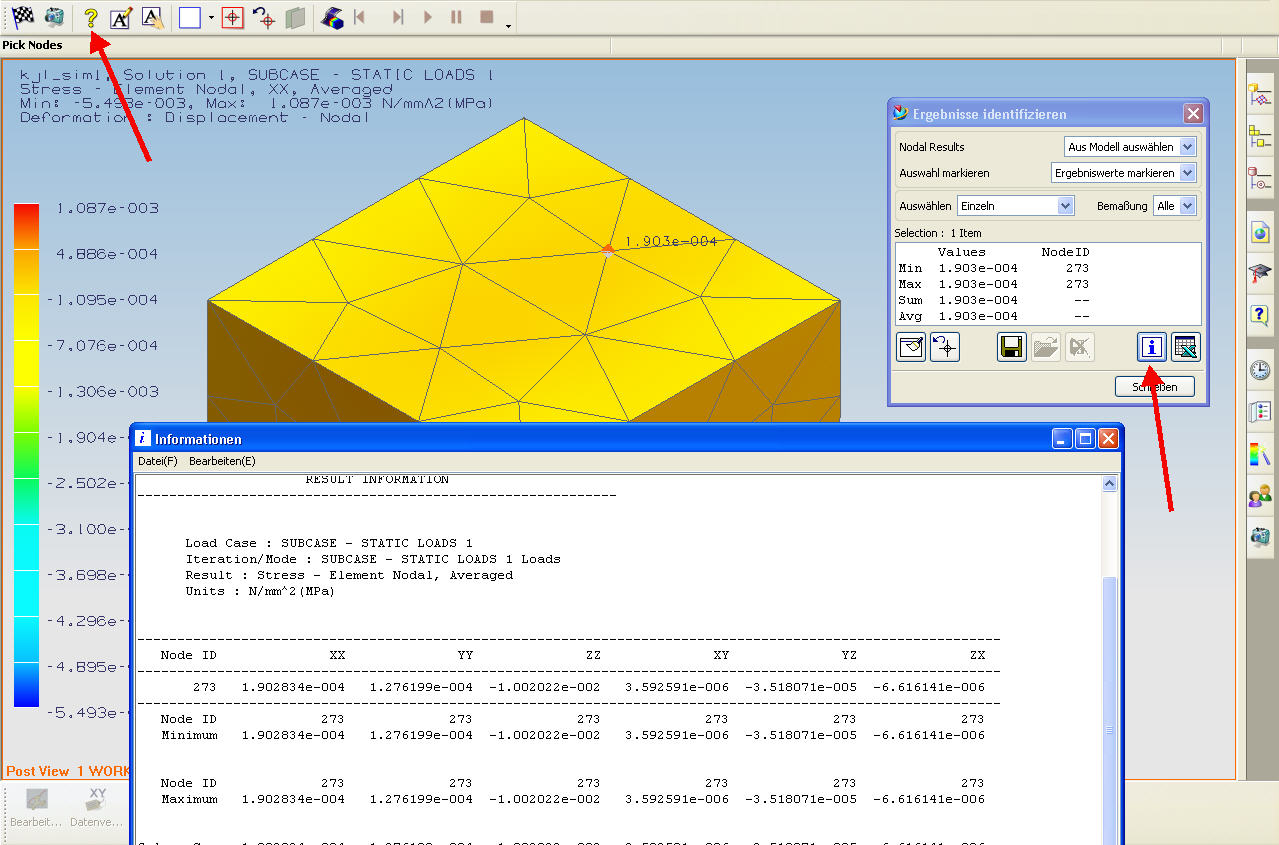The height and width of the screenshot is (845, 1279).
Task: Open the Datei(F) menu
Action: tap(158, 461)
